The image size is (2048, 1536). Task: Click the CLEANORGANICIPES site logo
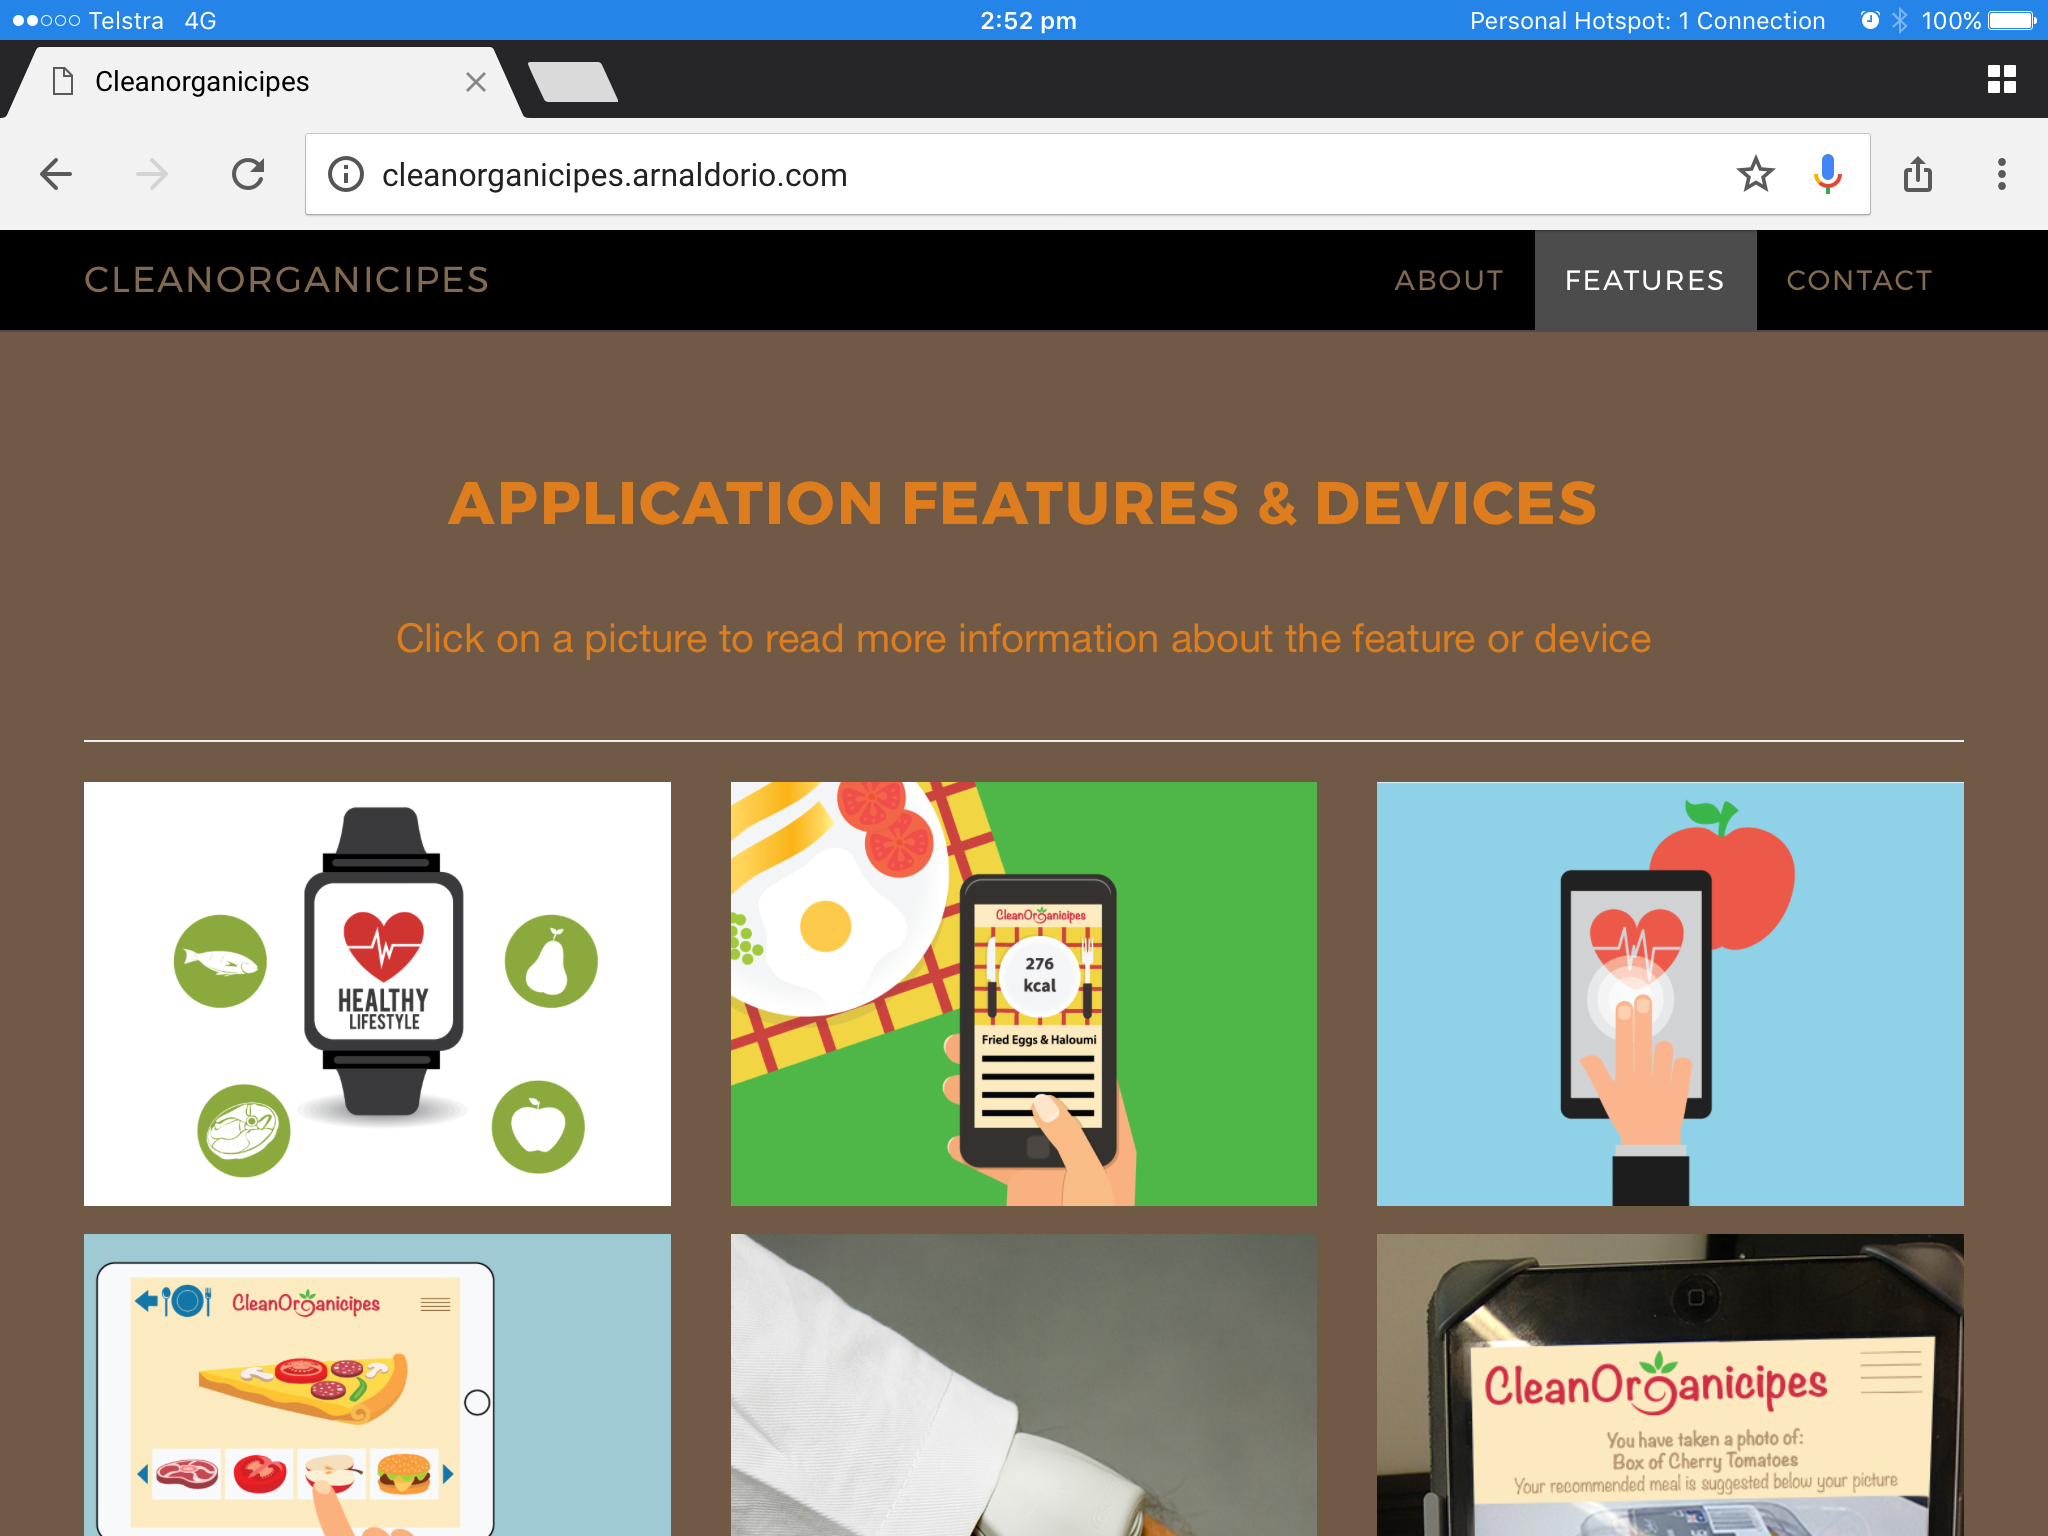[287, 280]
